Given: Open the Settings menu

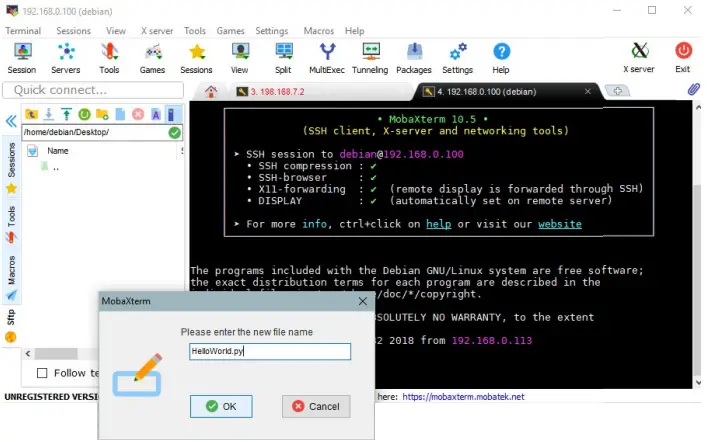Looking at the screenshot, I should 271,31.
